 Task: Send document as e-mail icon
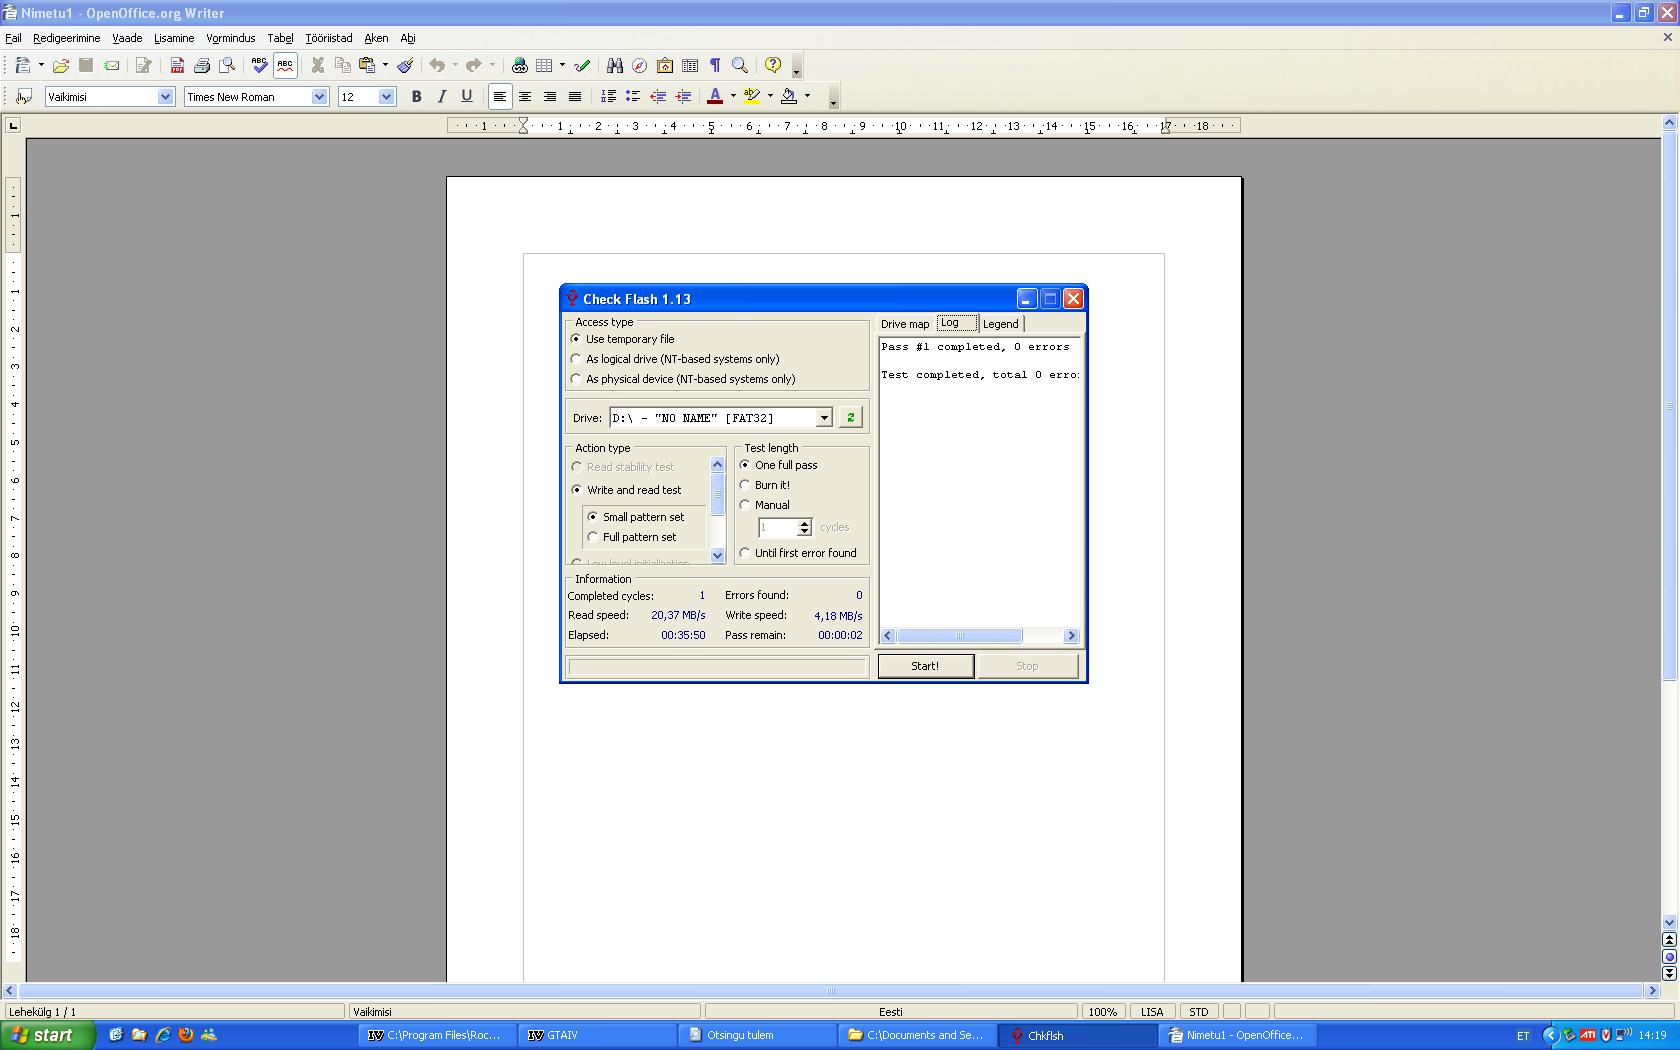(112, 66)
